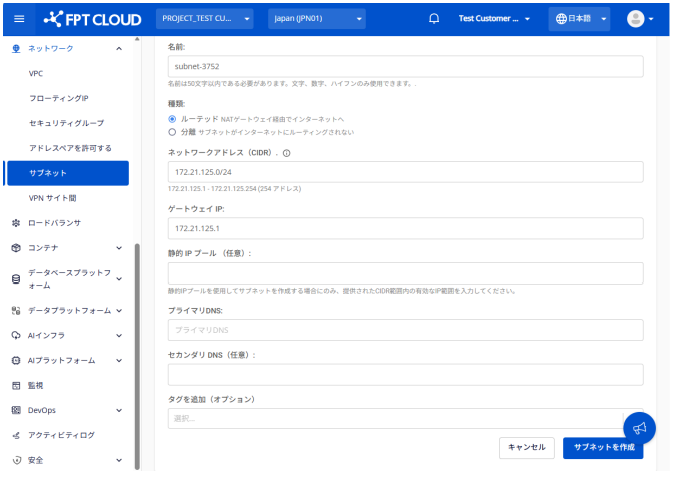Open the user avatar account menu
This screenshot has height=479, width=675.
tap(639, 19)
